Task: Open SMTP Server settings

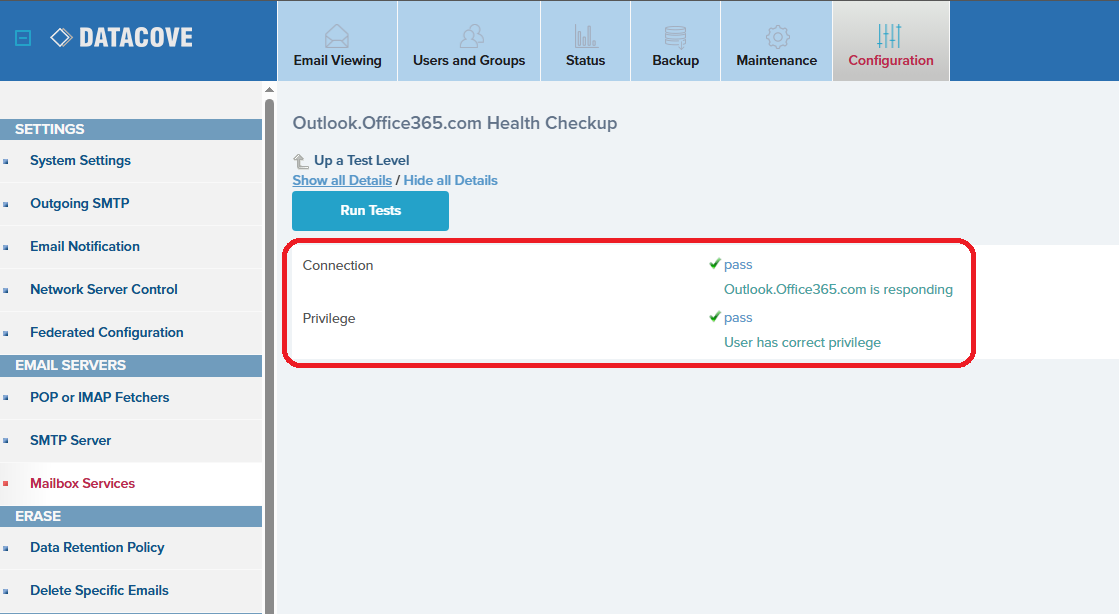Action: pyautogui.click(x=71, y=441)
